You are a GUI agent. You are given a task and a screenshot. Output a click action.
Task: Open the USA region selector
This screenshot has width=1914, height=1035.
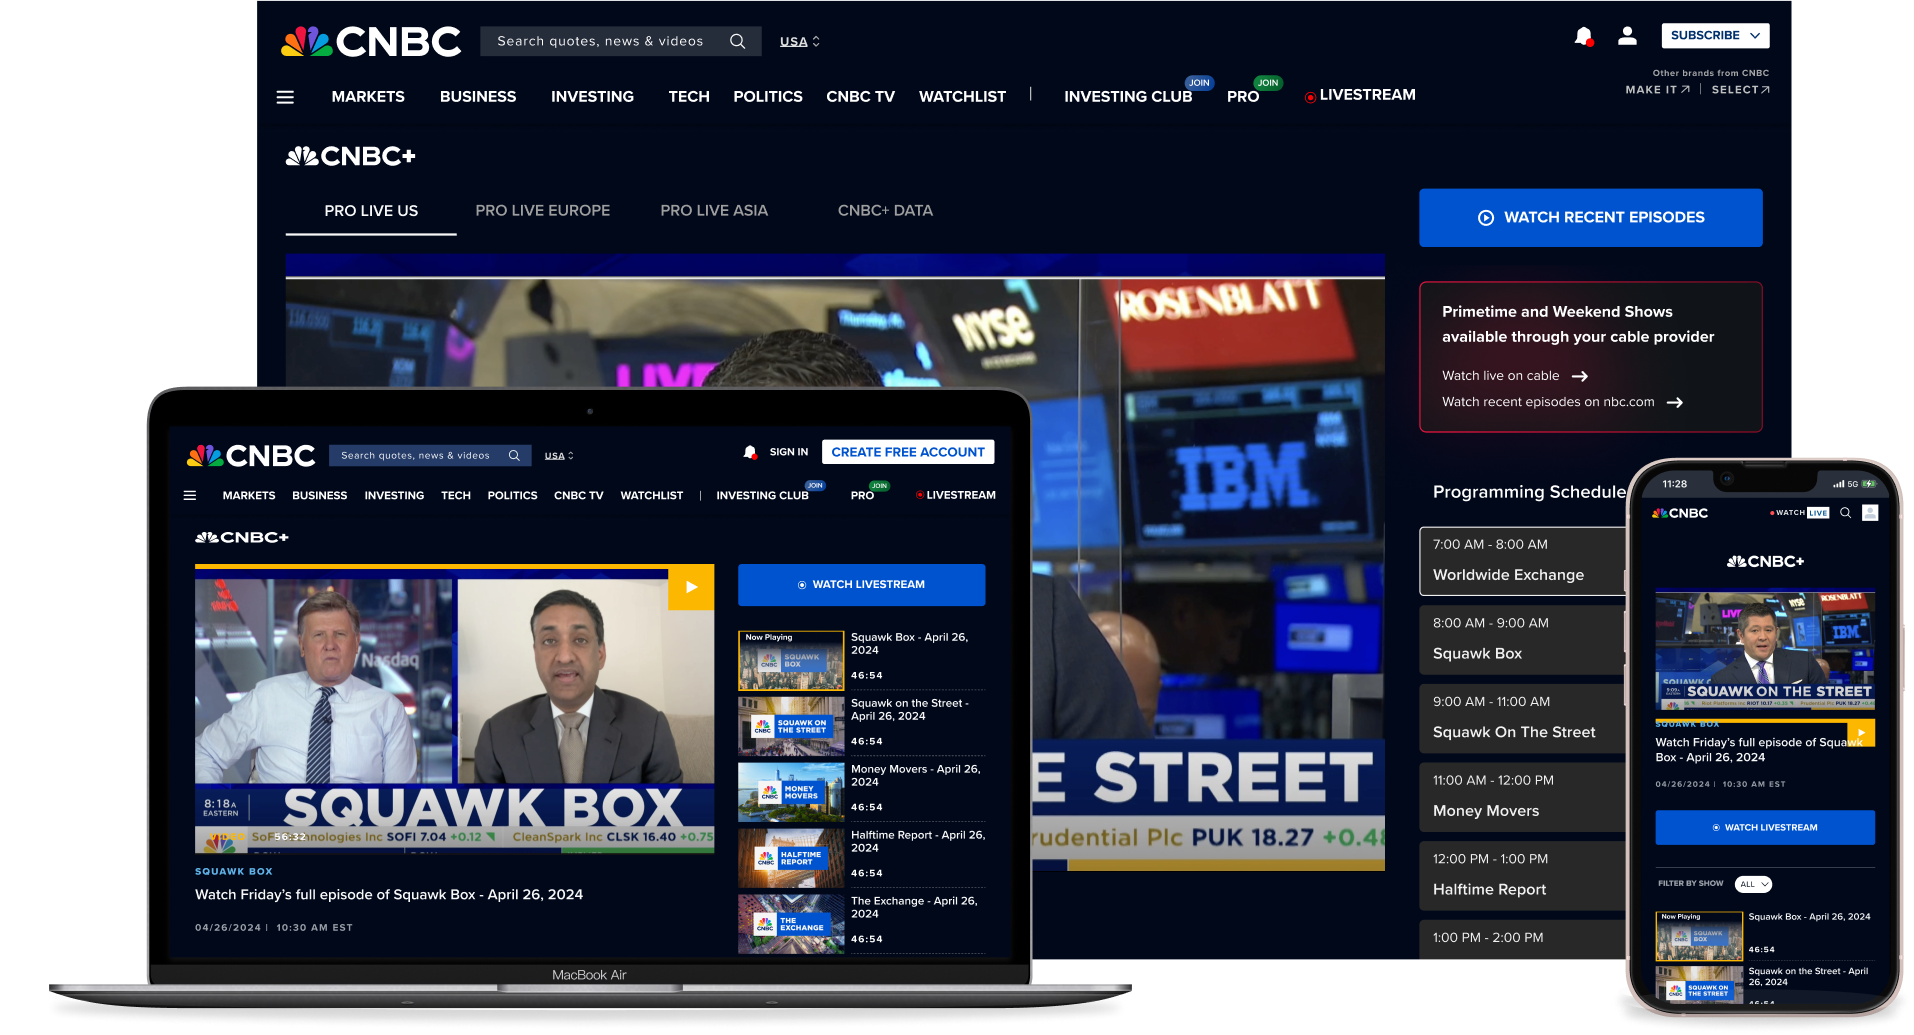click(x=797, y=41)
